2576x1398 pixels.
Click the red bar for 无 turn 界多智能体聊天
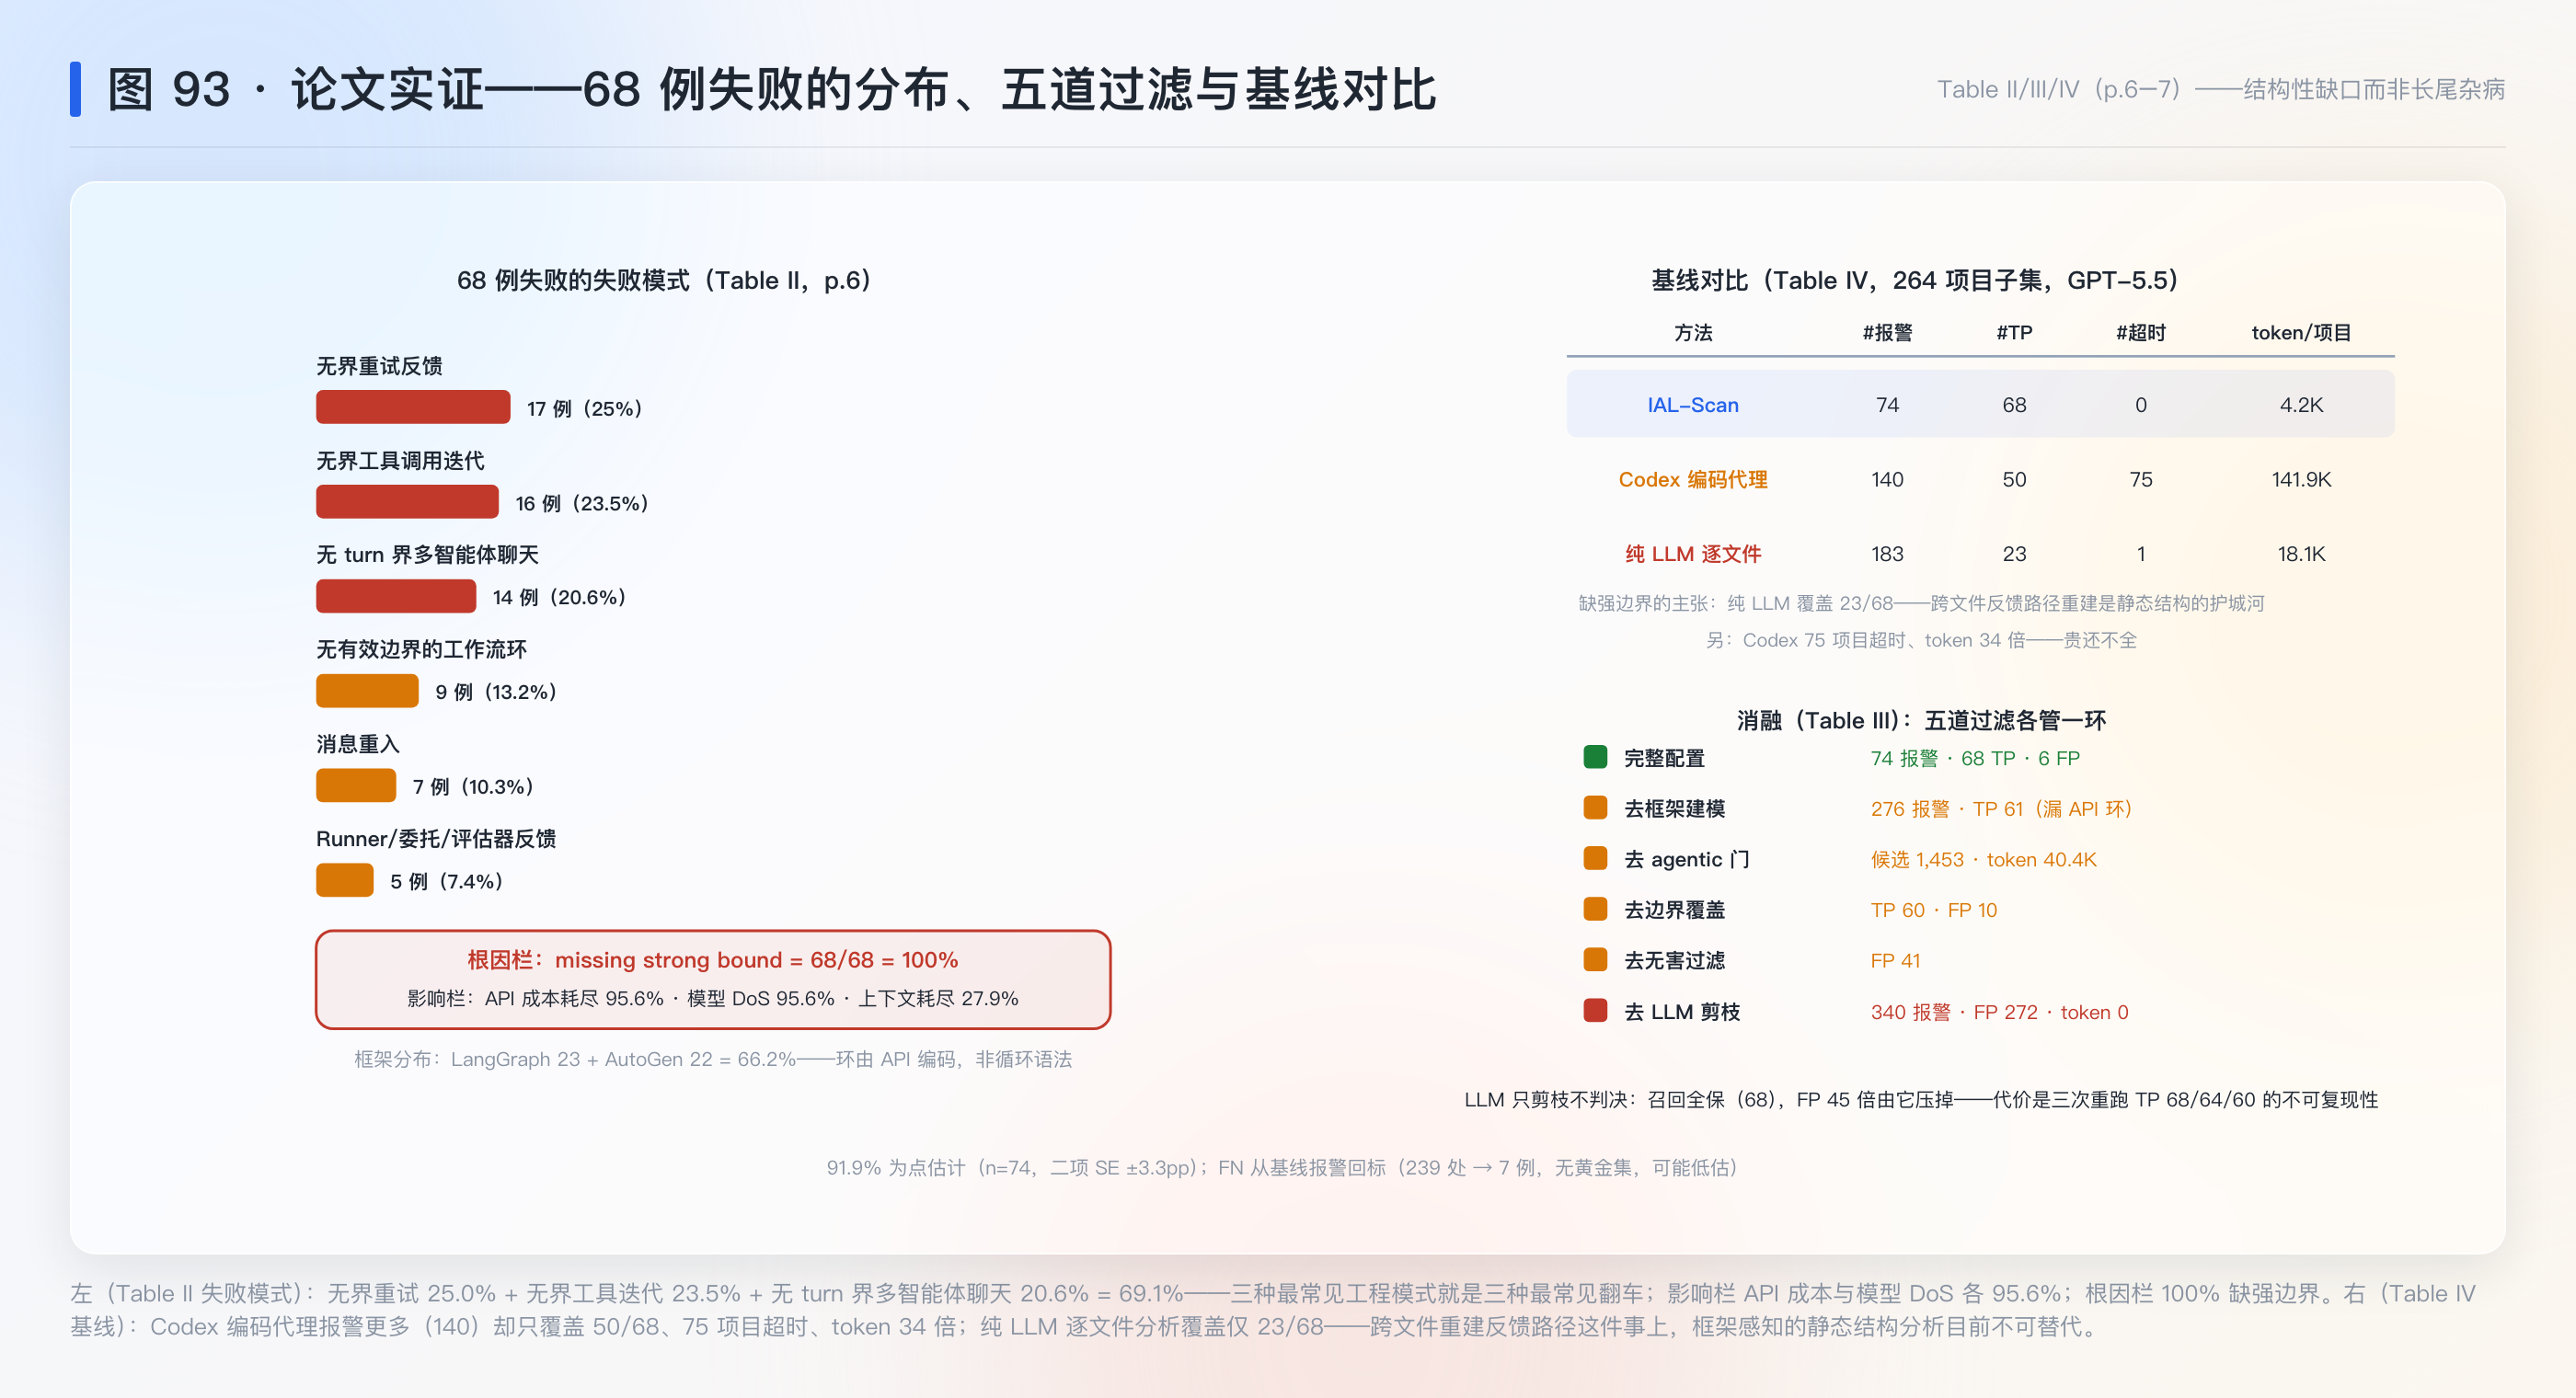pos(396,596)
